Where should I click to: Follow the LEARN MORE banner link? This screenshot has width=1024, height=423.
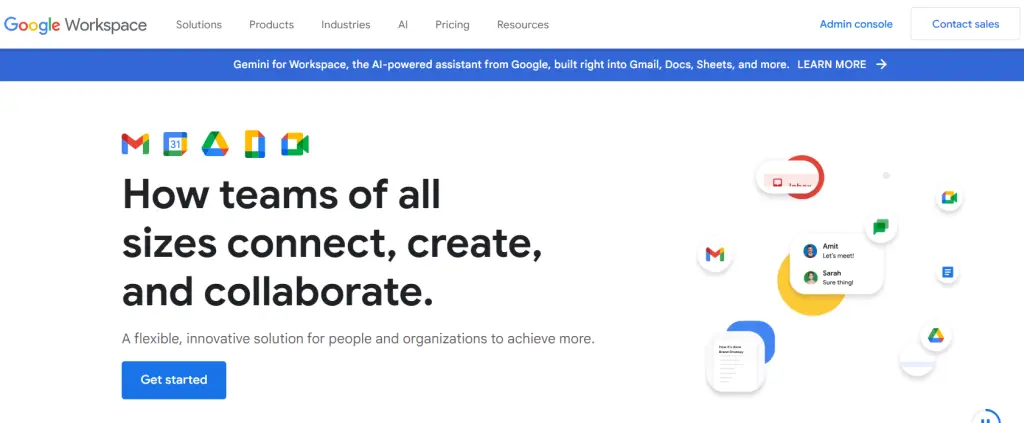842,64
